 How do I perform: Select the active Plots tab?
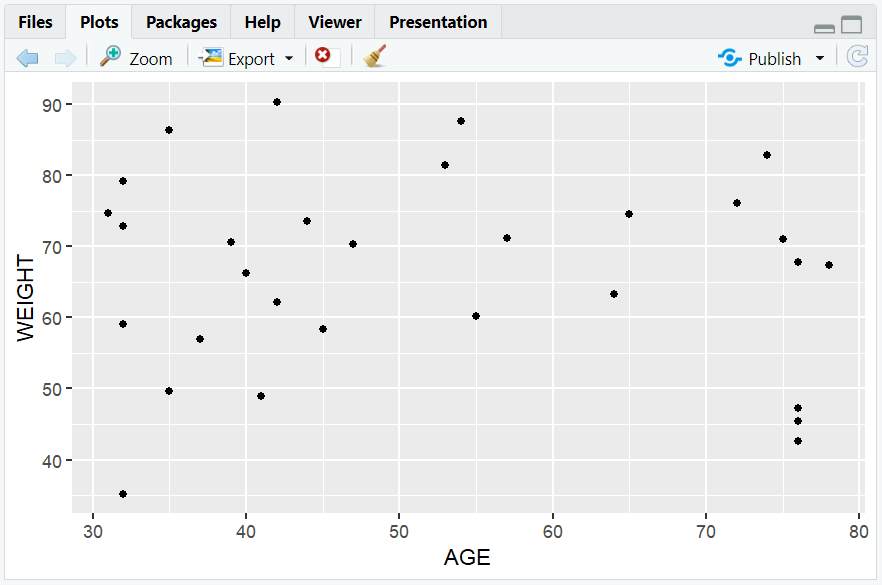(98, 21)
